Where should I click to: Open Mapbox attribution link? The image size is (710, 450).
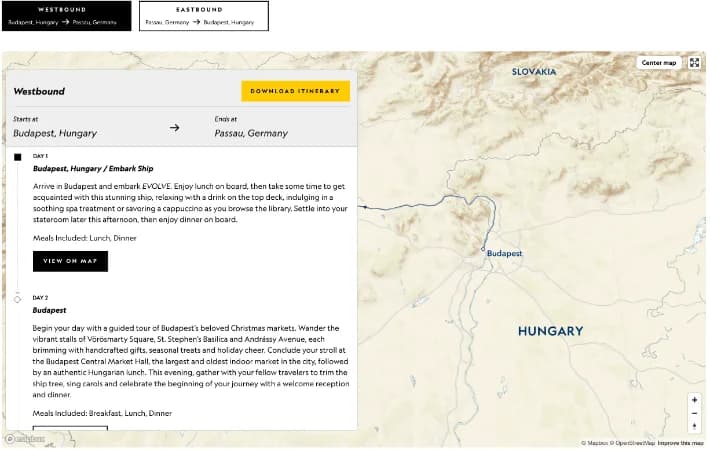(x=595, y=443)
